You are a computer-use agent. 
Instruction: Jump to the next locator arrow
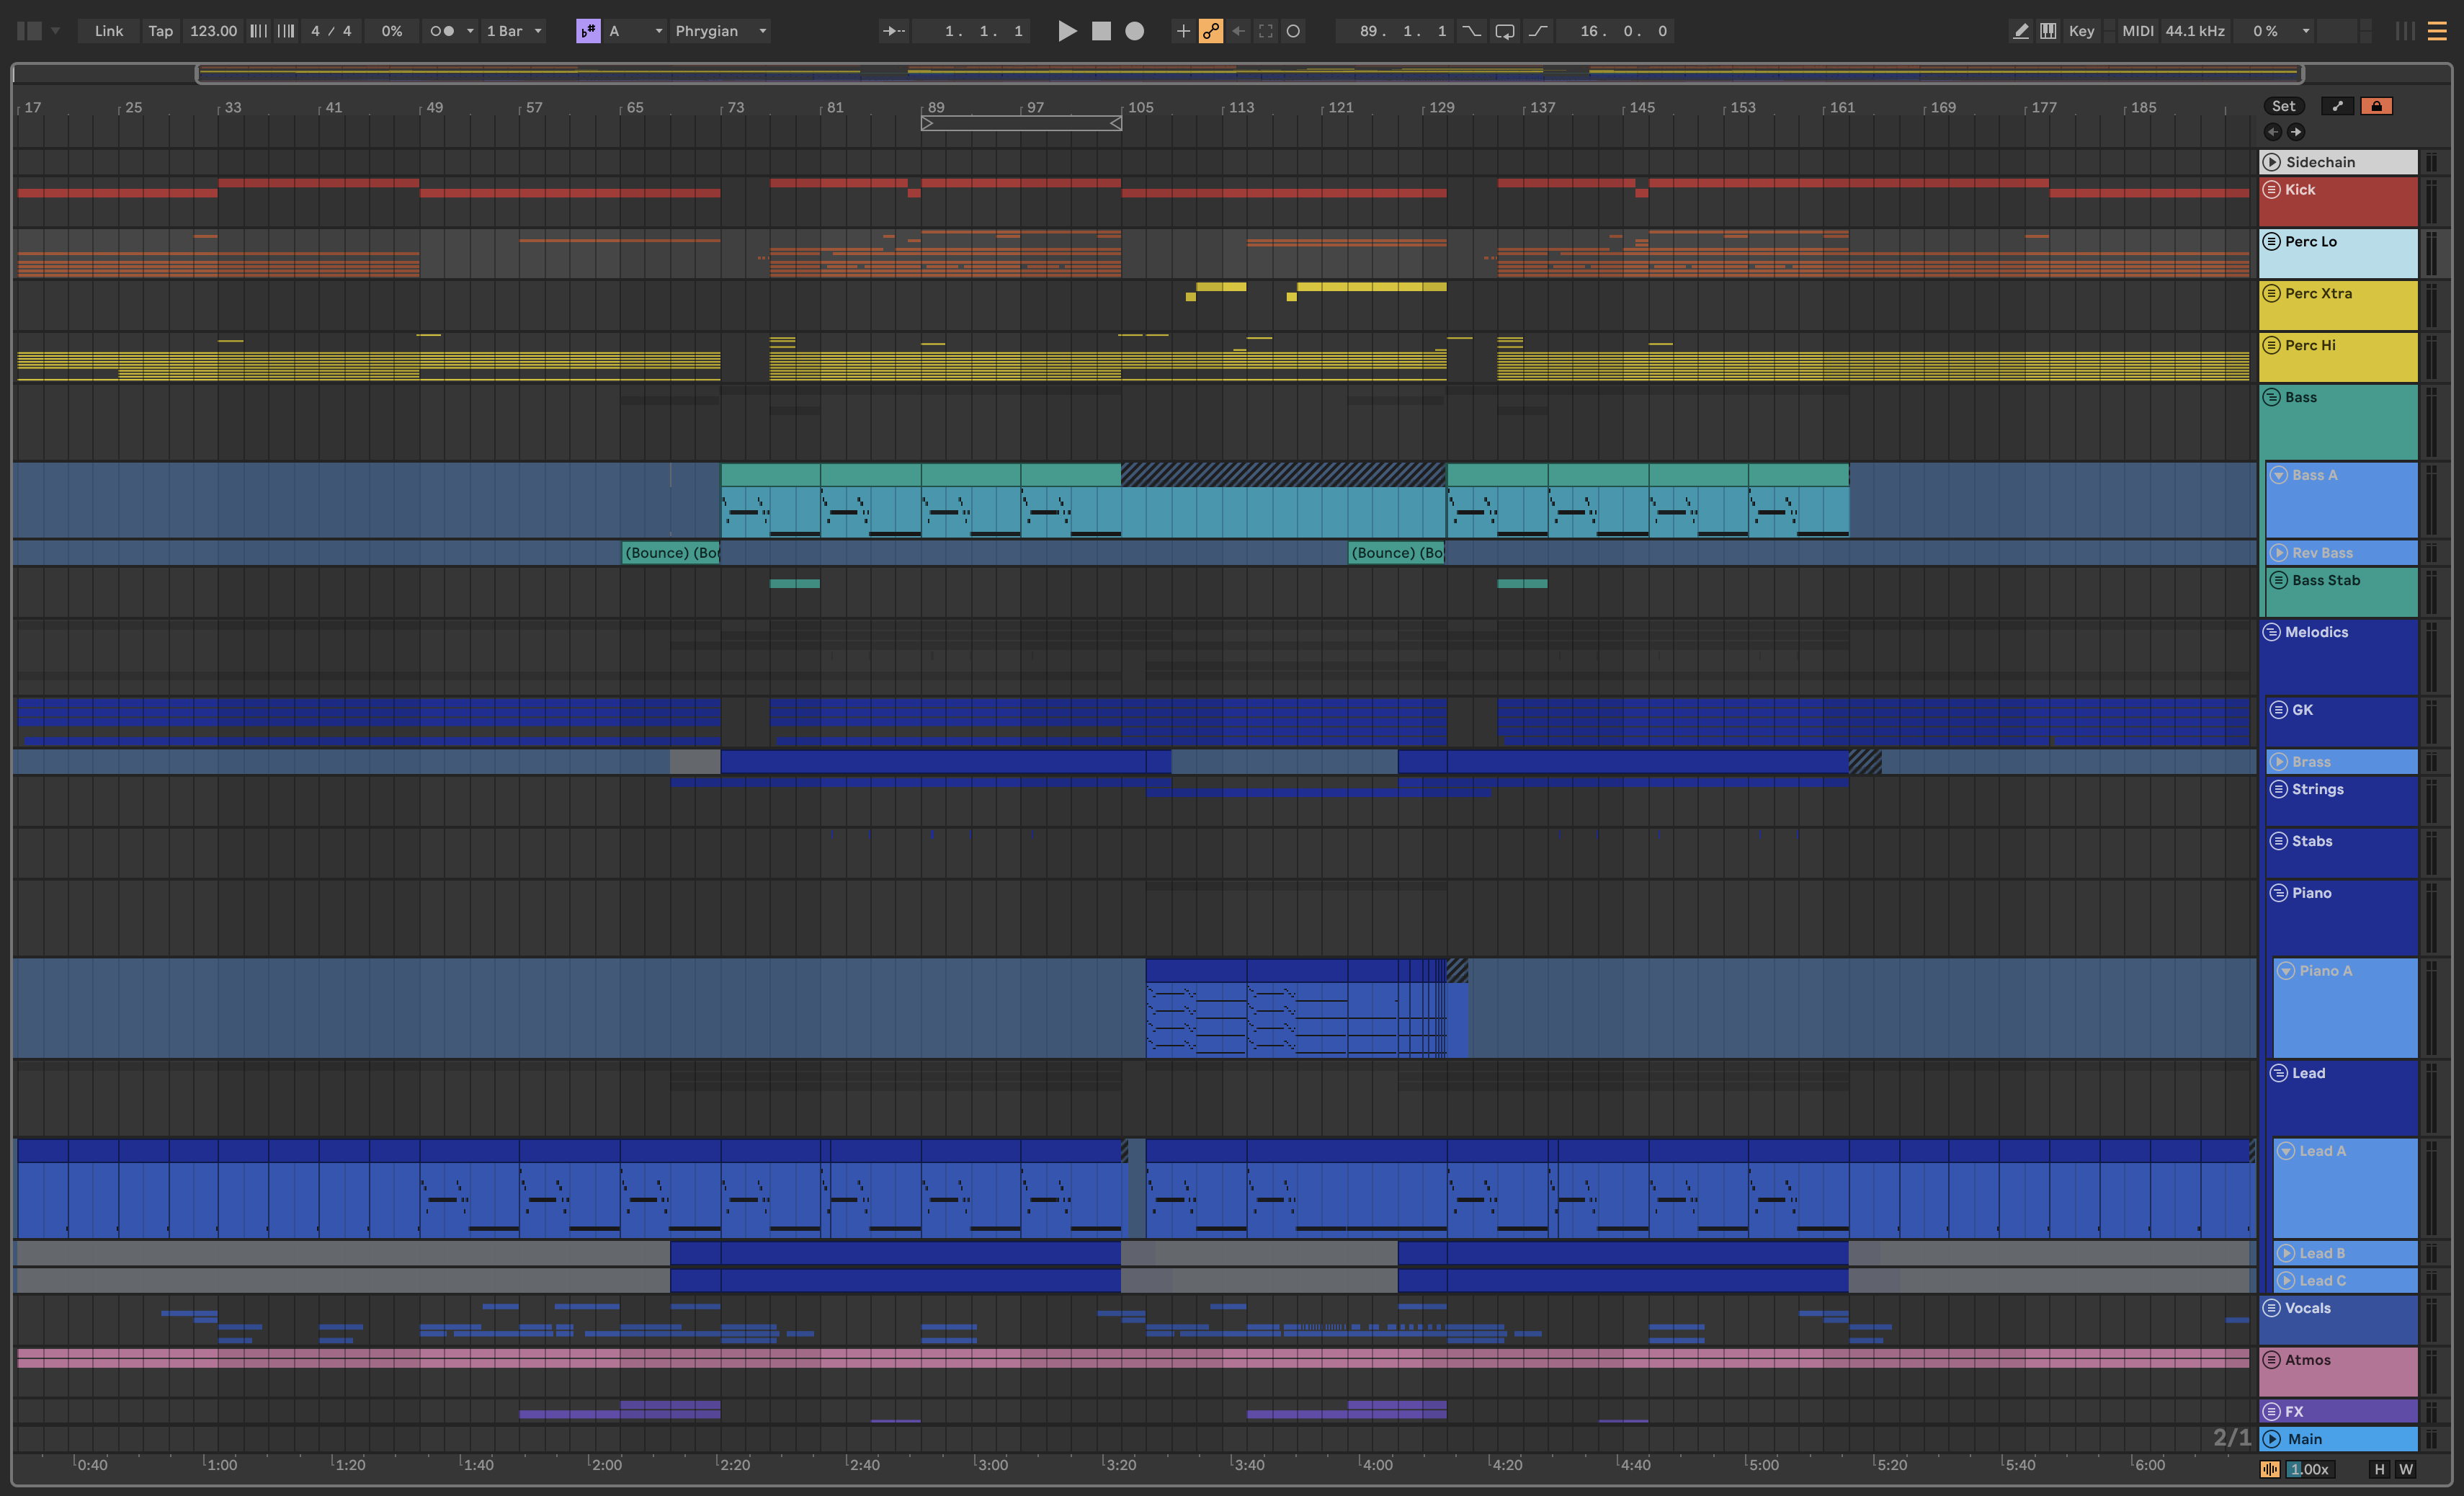coord(2296,132)
